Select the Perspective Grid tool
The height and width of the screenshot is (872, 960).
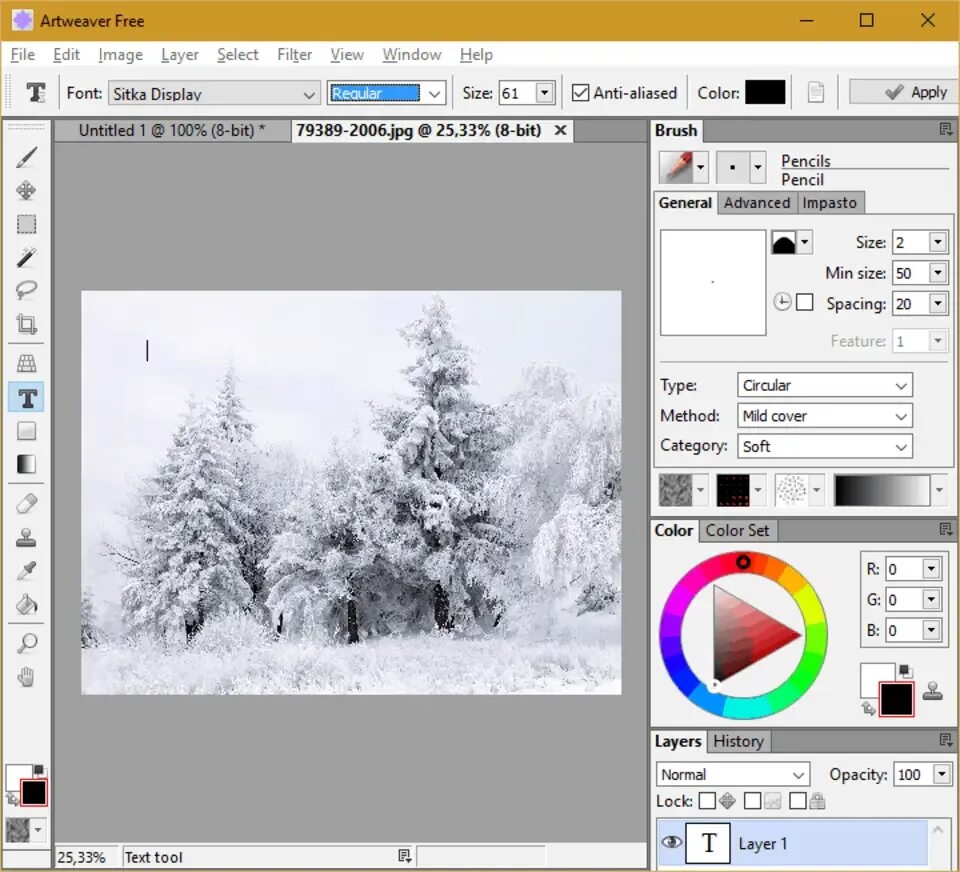[x=26, y=364]
